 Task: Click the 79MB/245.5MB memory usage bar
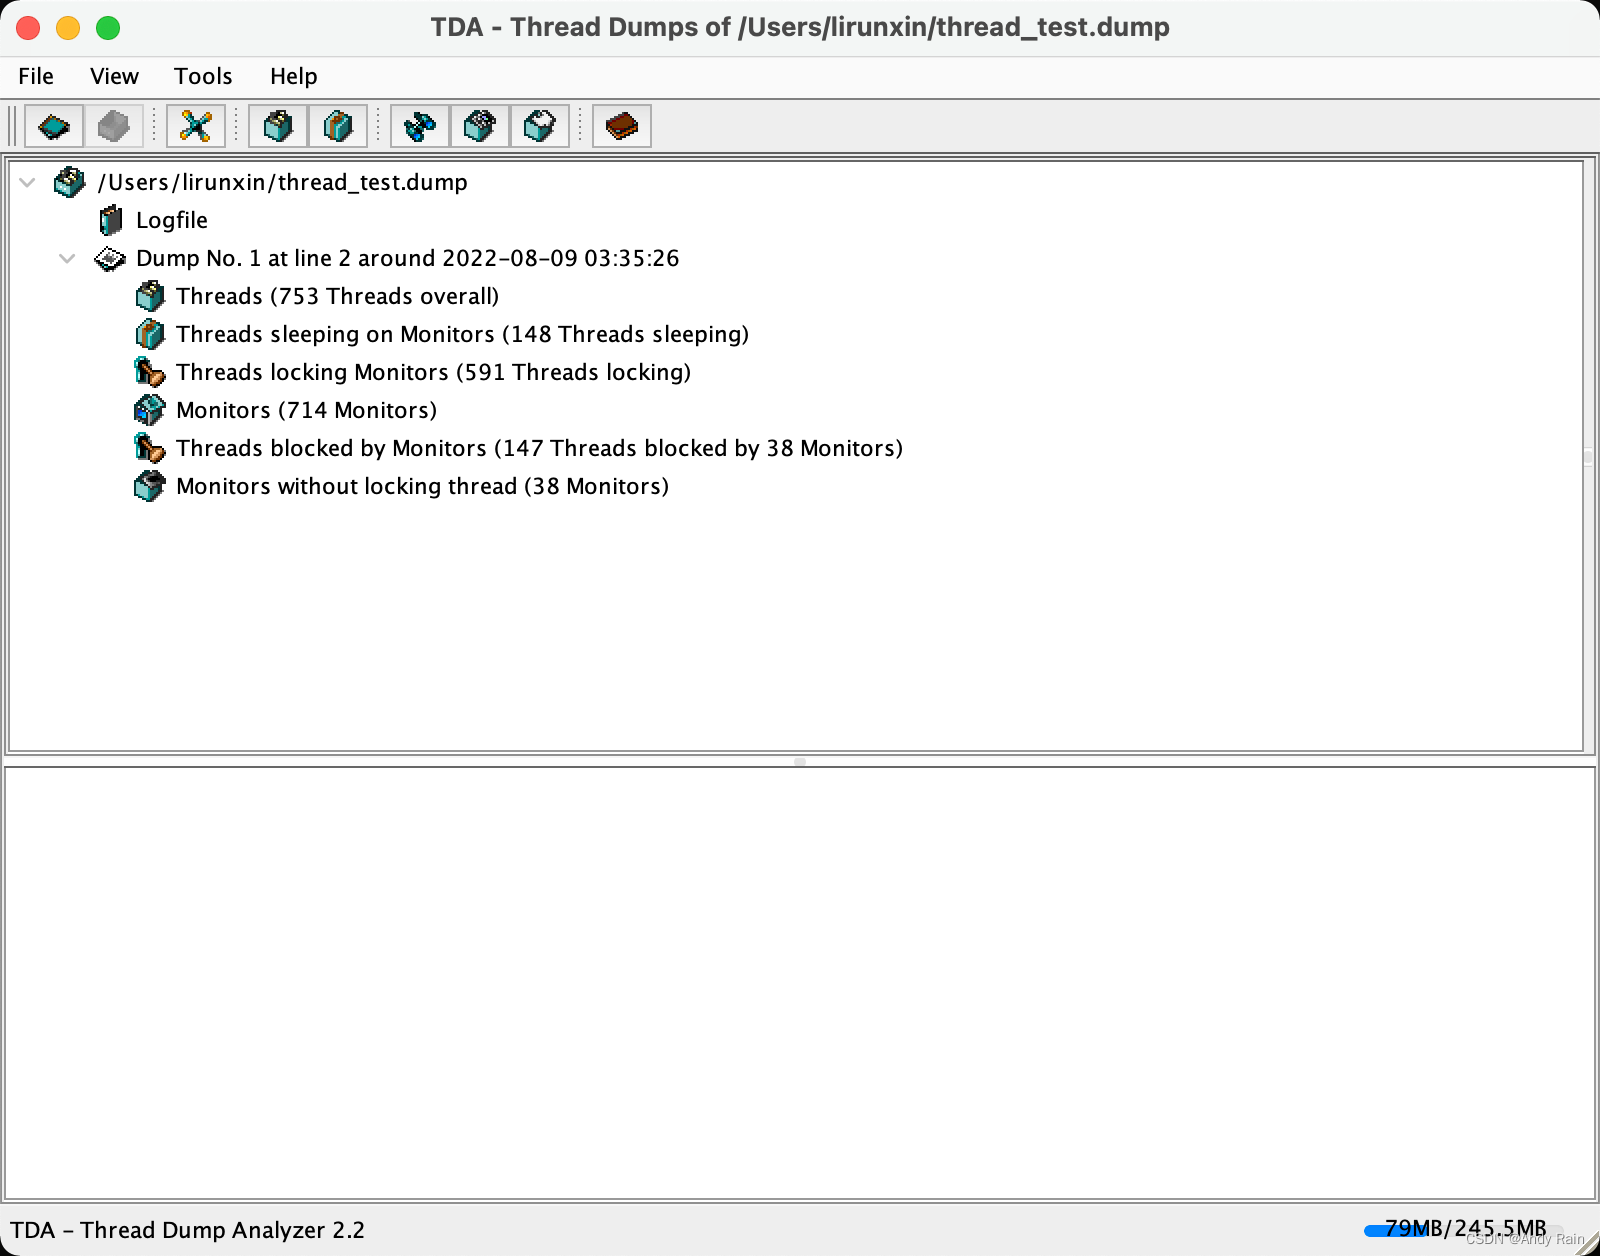[1465, 1229]
